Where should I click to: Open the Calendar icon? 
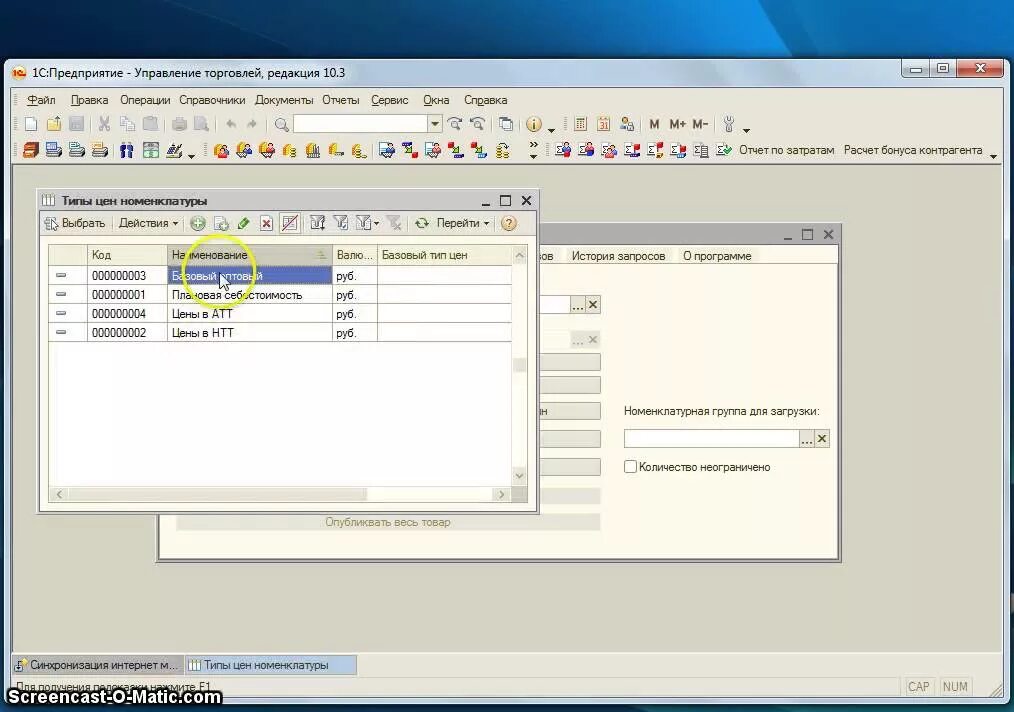click(603, 124)
